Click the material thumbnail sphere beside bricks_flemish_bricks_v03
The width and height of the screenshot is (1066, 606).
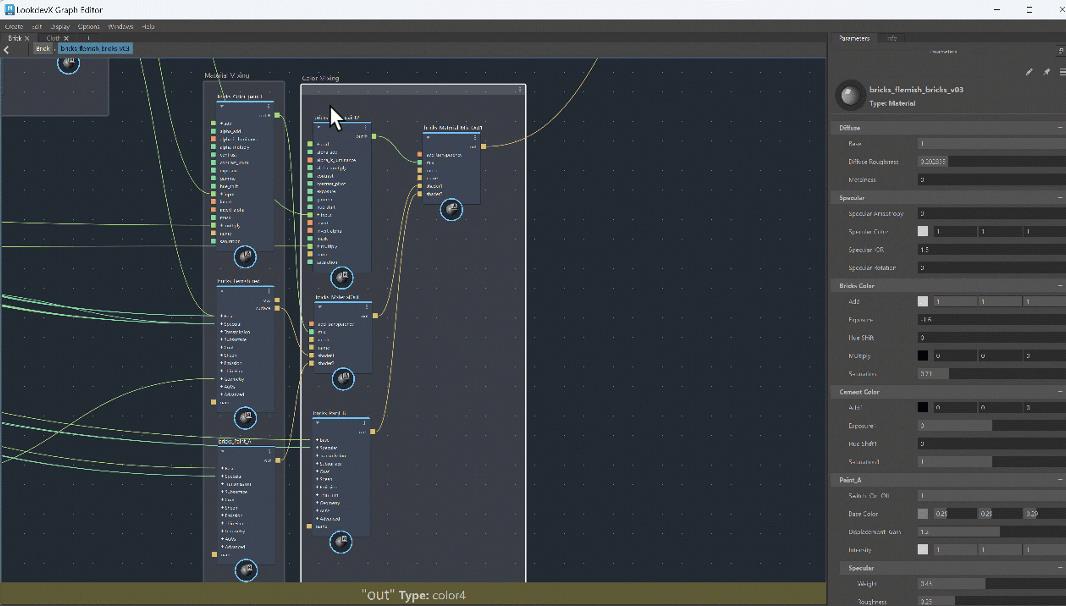(x=849, y=93)
